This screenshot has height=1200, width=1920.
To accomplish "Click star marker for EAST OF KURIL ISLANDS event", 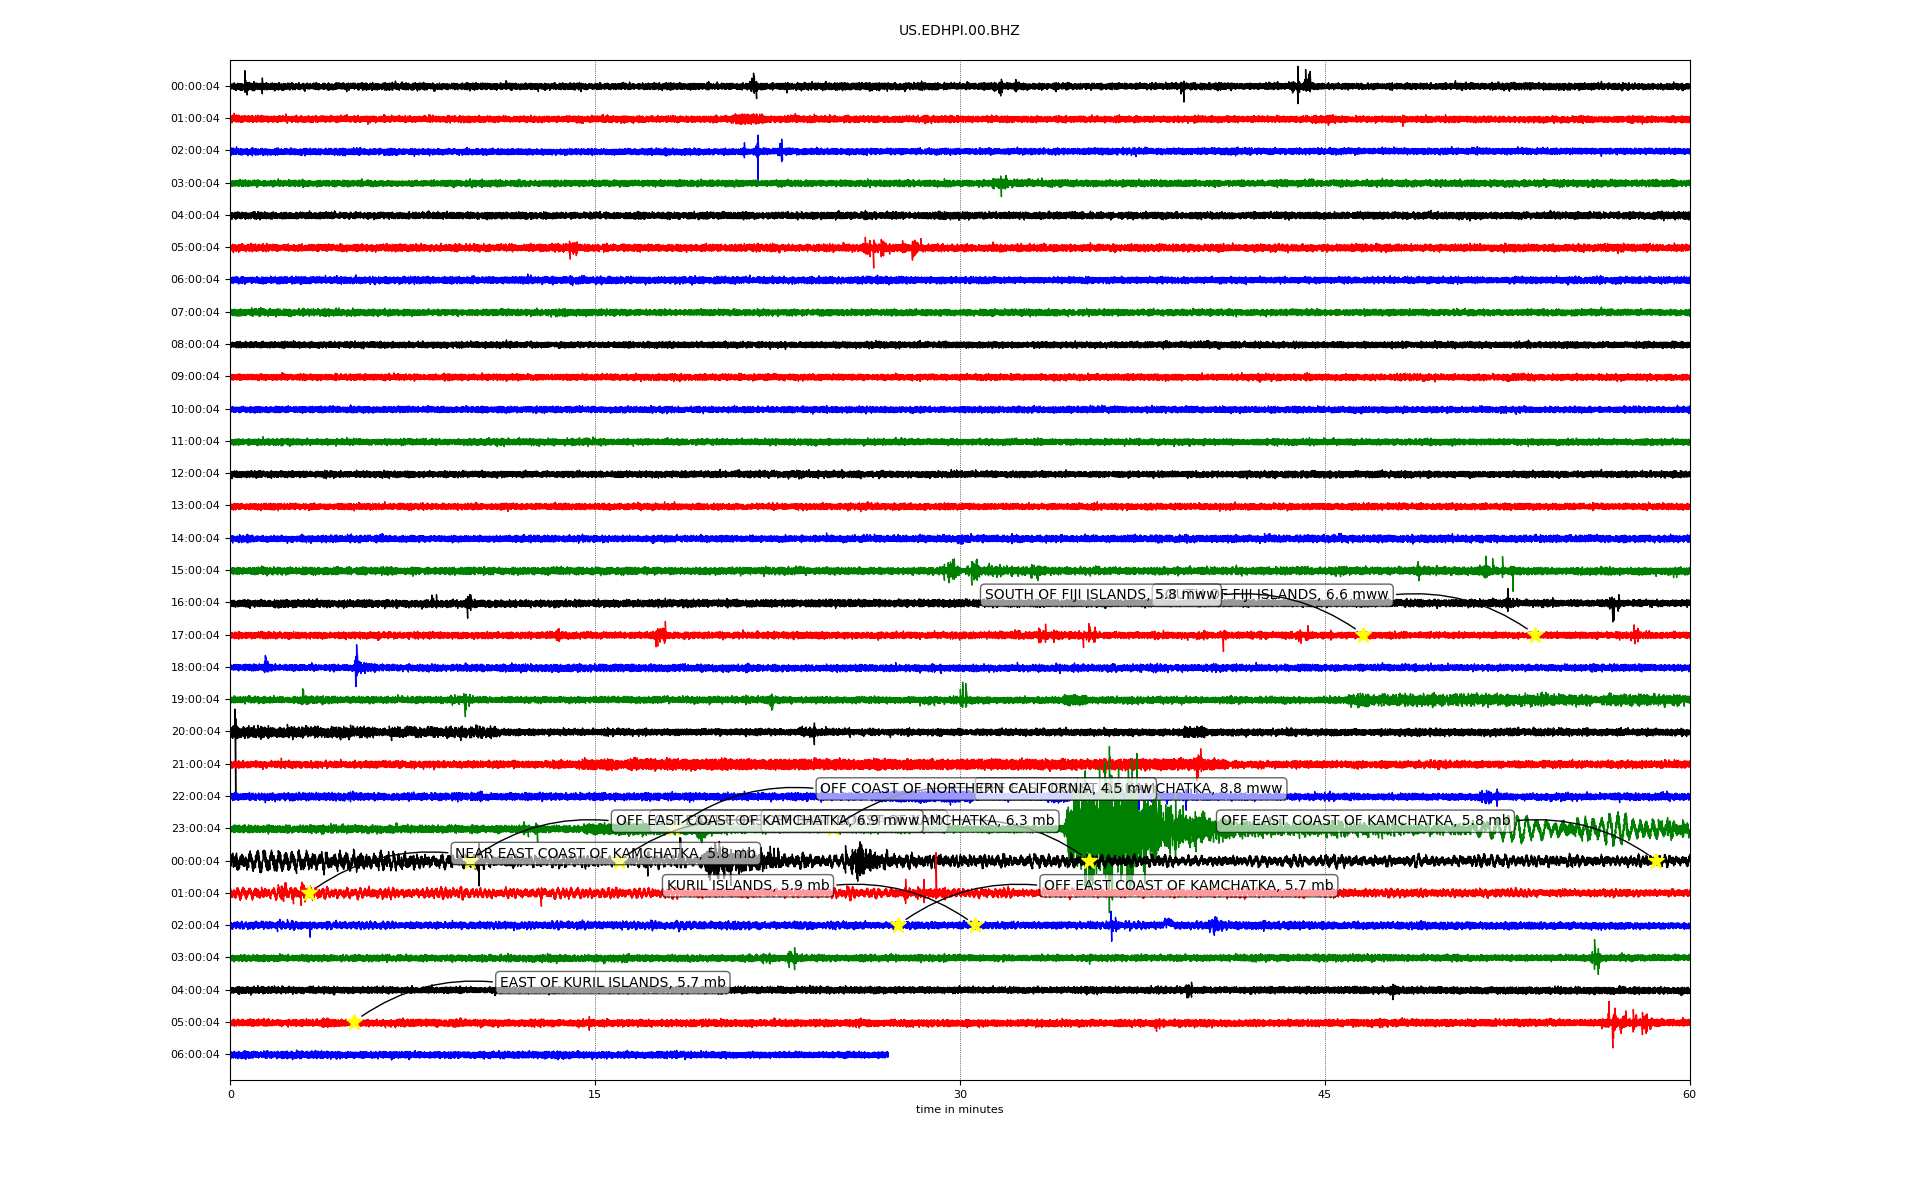I will [x=354, y=1022].
